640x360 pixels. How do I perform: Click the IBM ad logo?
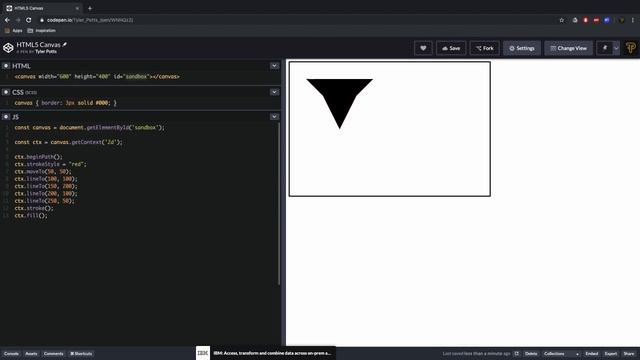tap(203, 353)
